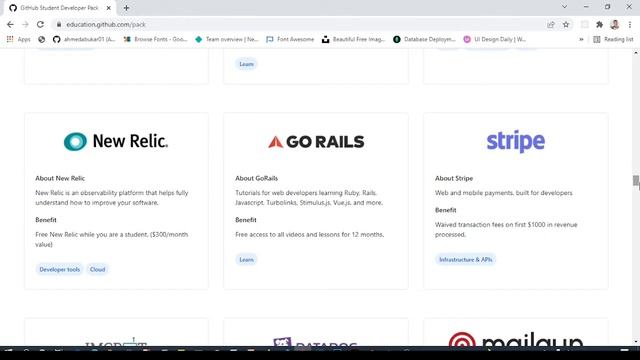The width and height of the screenshot is (640, 360).
Task: Click the About Stripe heading
Action: point(454,178)
